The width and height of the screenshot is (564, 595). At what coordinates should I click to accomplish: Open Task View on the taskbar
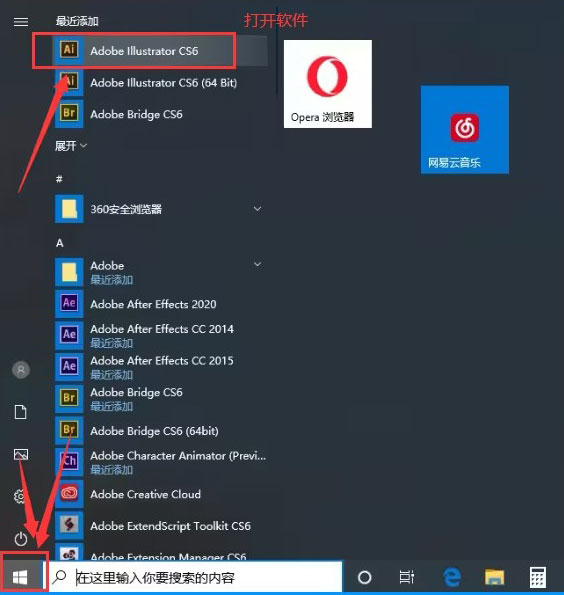407,577
